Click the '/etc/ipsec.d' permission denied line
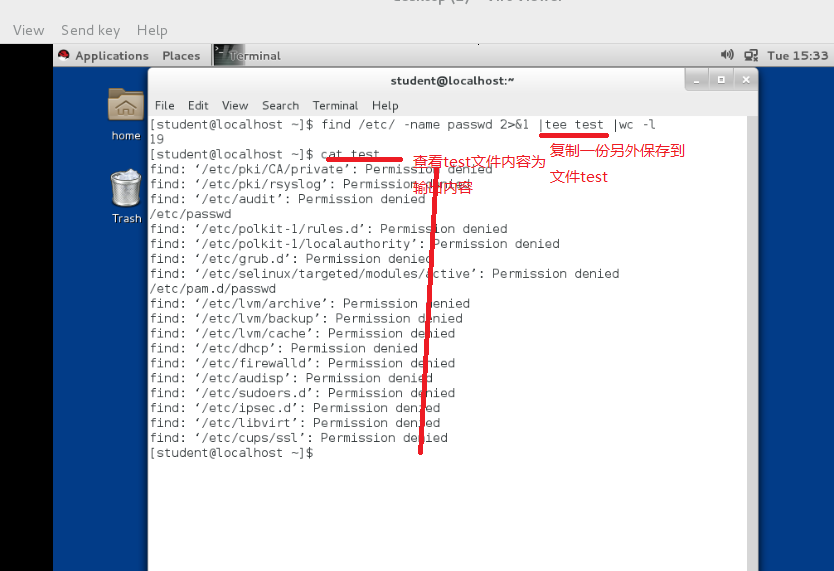This screenshot has width=834, height=571. [x=295, y=408]
